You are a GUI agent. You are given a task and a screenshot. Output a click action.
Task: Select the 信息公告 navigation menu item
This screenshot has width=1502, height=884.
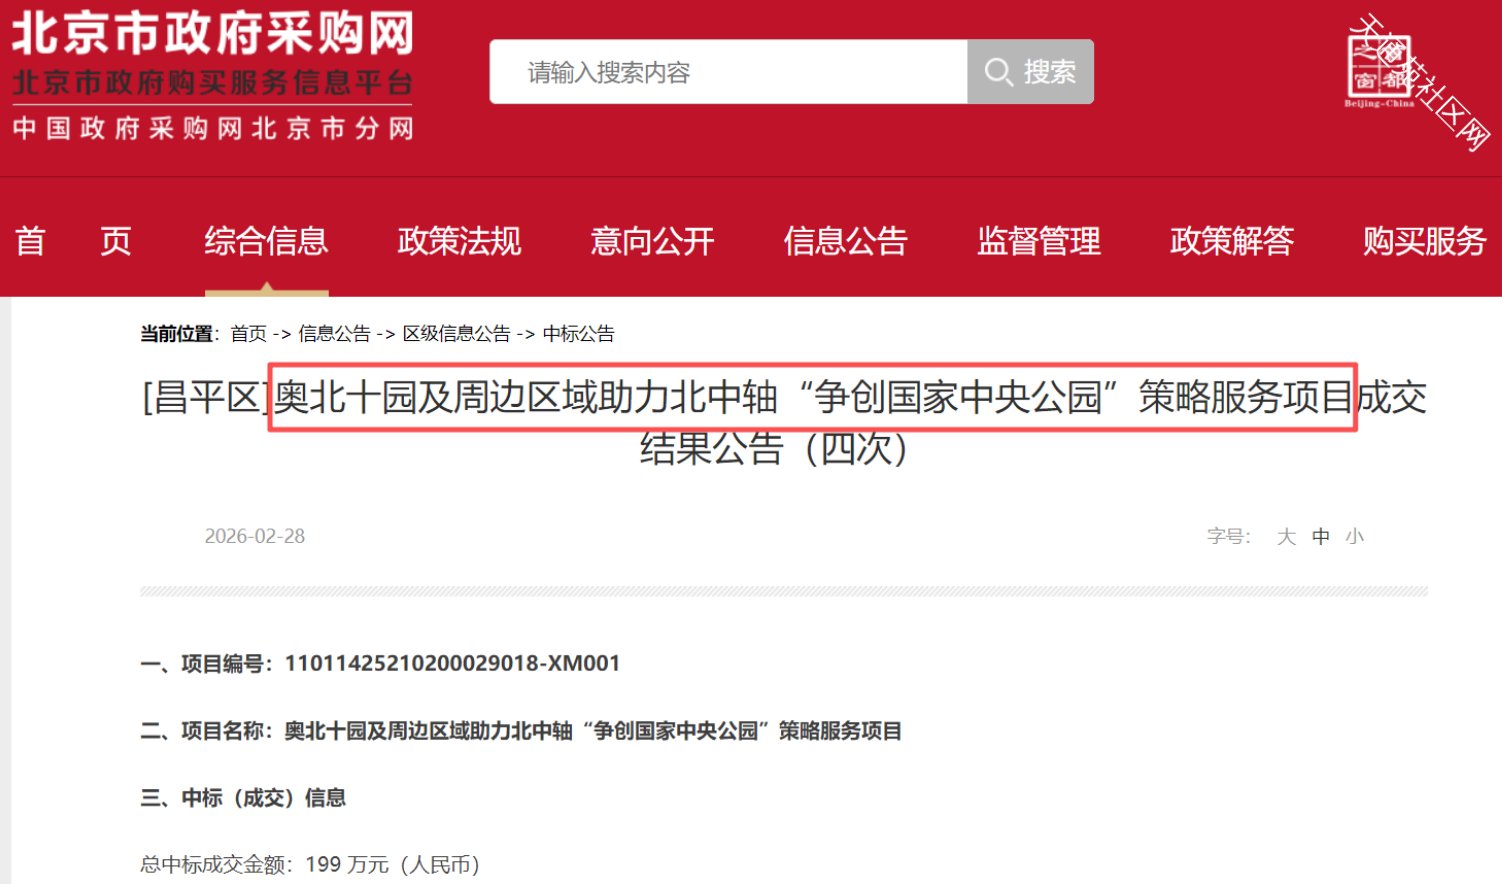point(846,242)
